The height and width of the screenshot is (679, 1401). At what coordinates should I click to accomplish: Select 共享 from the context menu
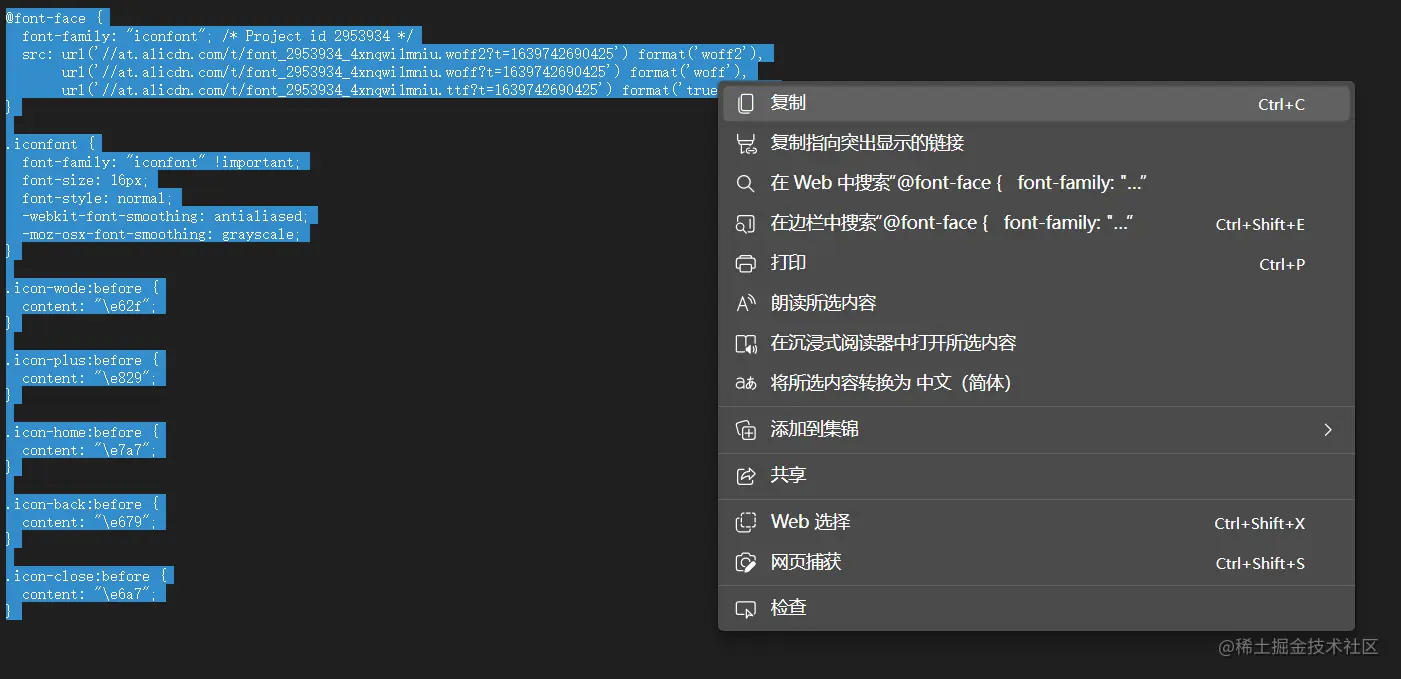tap(1036, 476)
